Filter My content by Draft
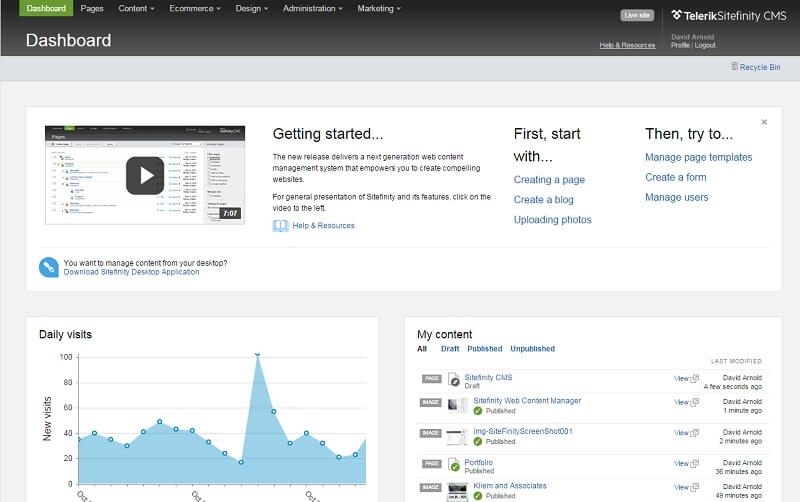The image size is (800, 502). pyautogui.click(x=450, y=349)
